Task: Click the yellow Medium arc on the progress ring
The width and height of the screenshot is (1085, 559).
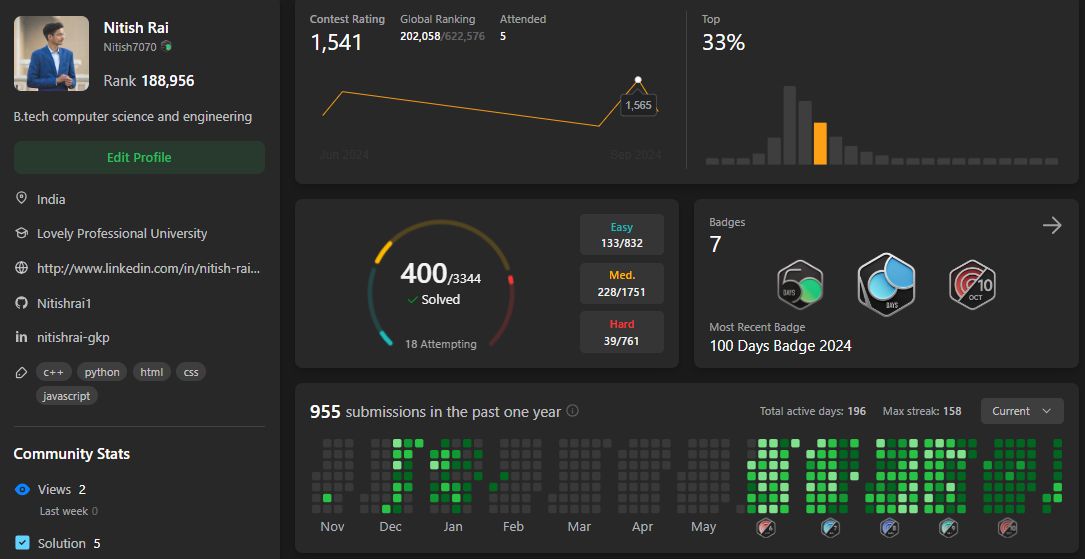Action: (383, 252)
